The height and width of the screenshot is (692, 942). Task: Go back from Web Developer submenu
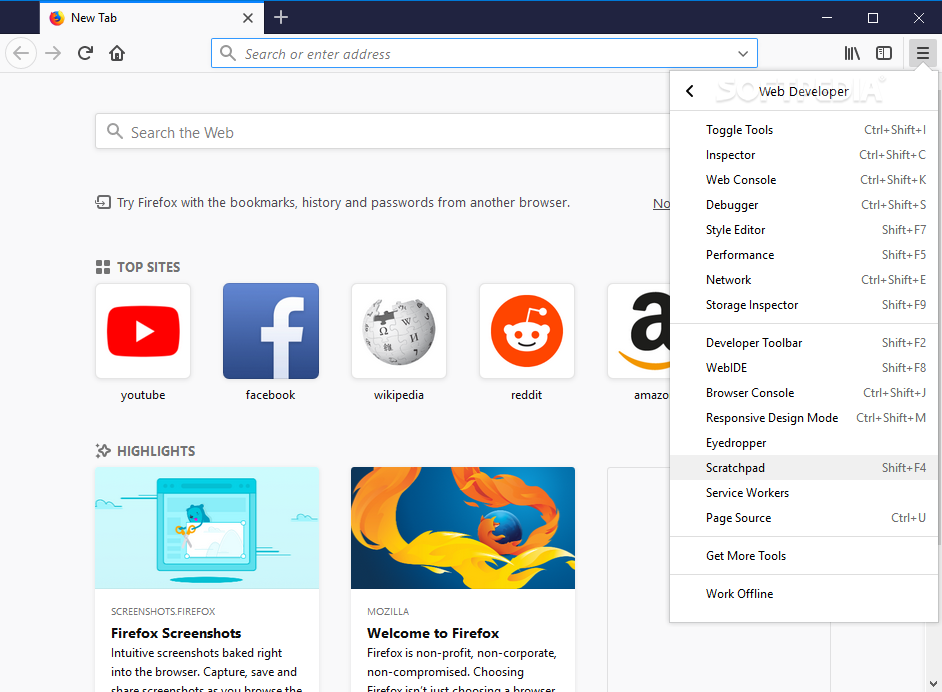pos(690,91)
